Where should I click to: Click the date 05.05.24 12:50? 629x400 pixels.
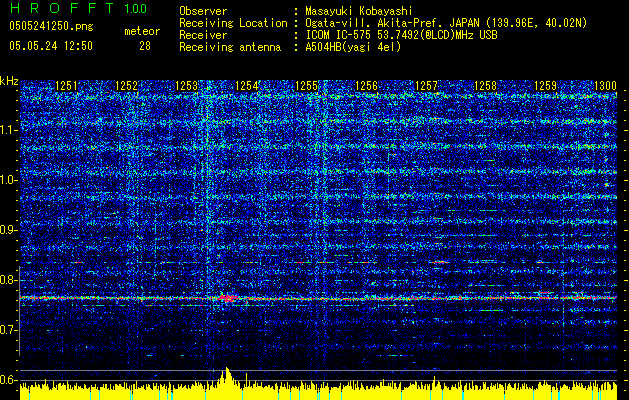pyautogui.click(x=51, y=46)
